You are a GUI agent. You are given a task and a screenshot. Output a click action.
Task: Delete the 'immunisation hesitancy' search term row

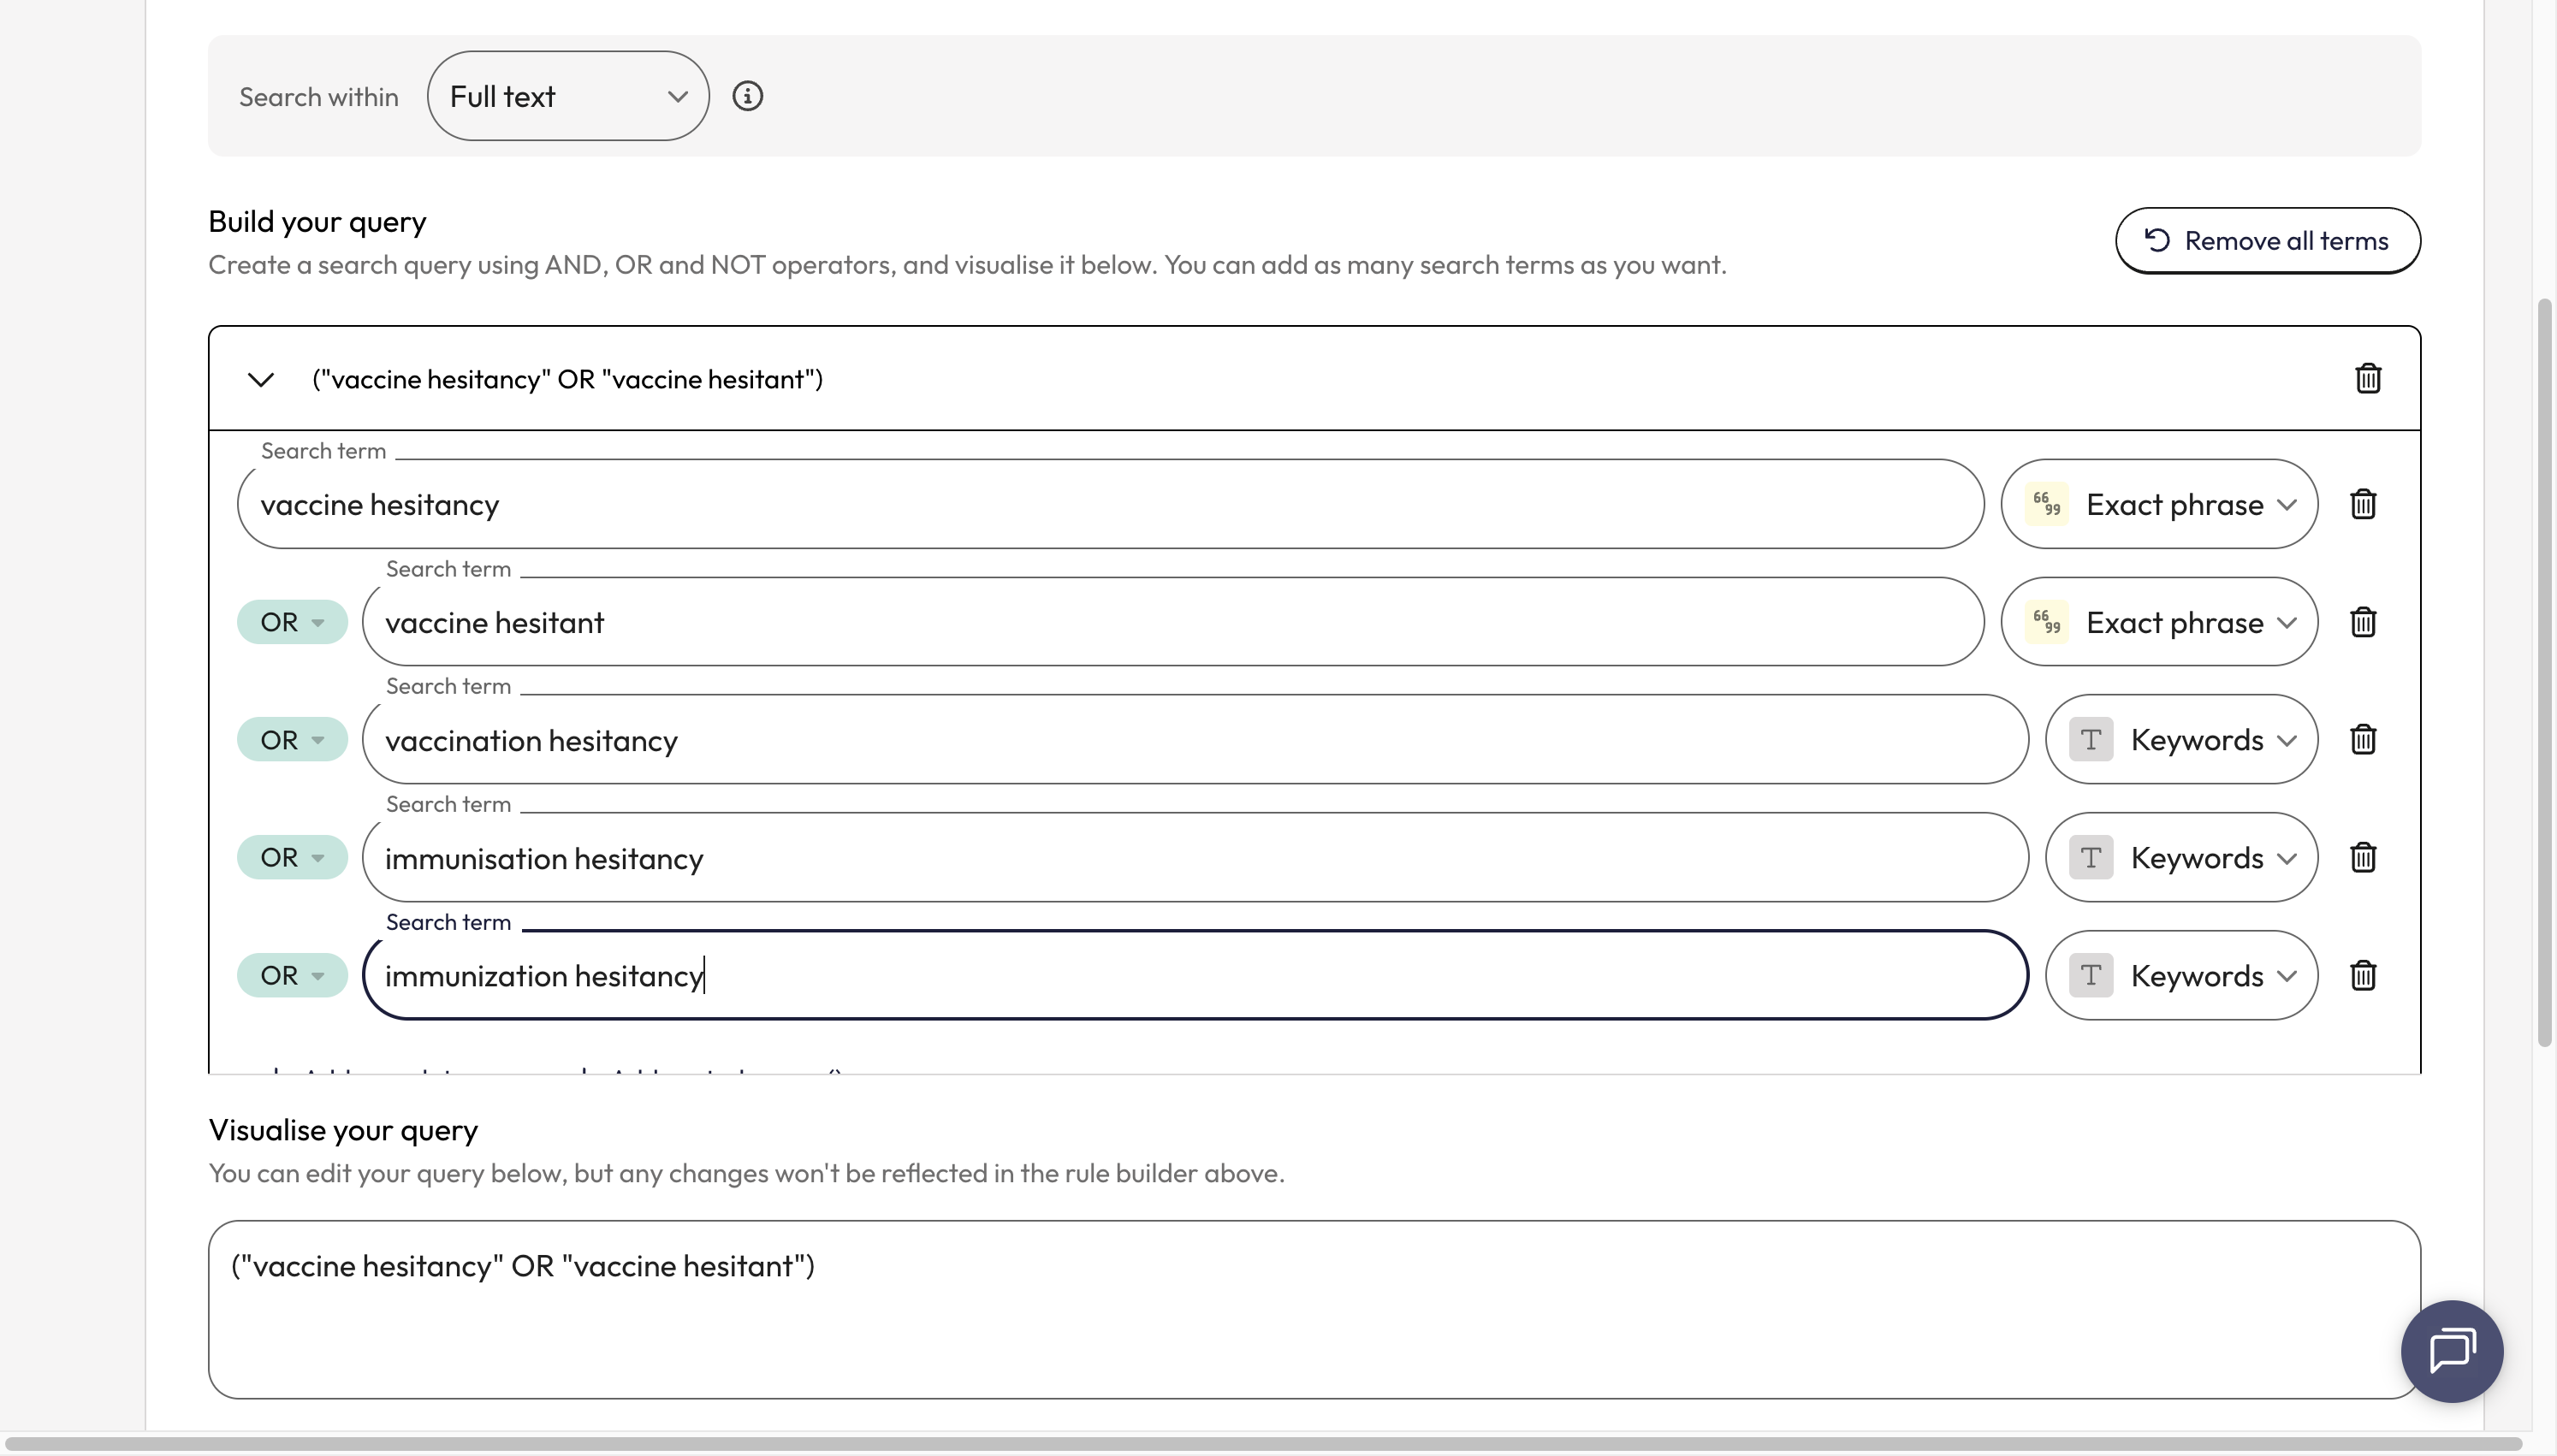coord(2362,857)
